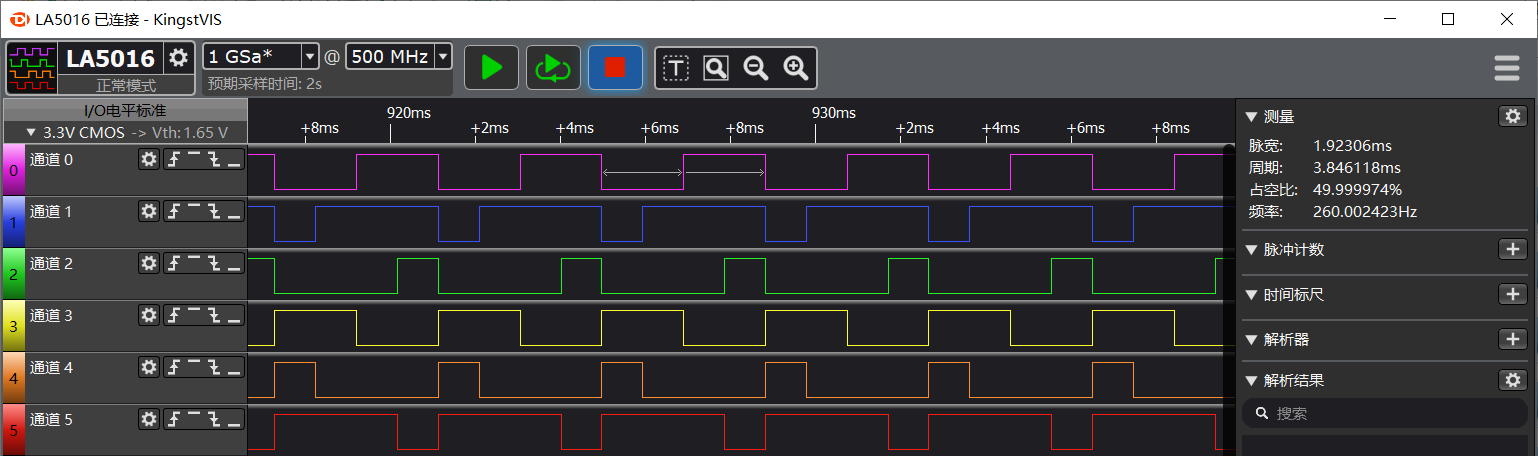The height and width of the screenshot is (456, 1538).
Task: Click the blue color tag of channel 1
Action: click(x=14, y=222)
